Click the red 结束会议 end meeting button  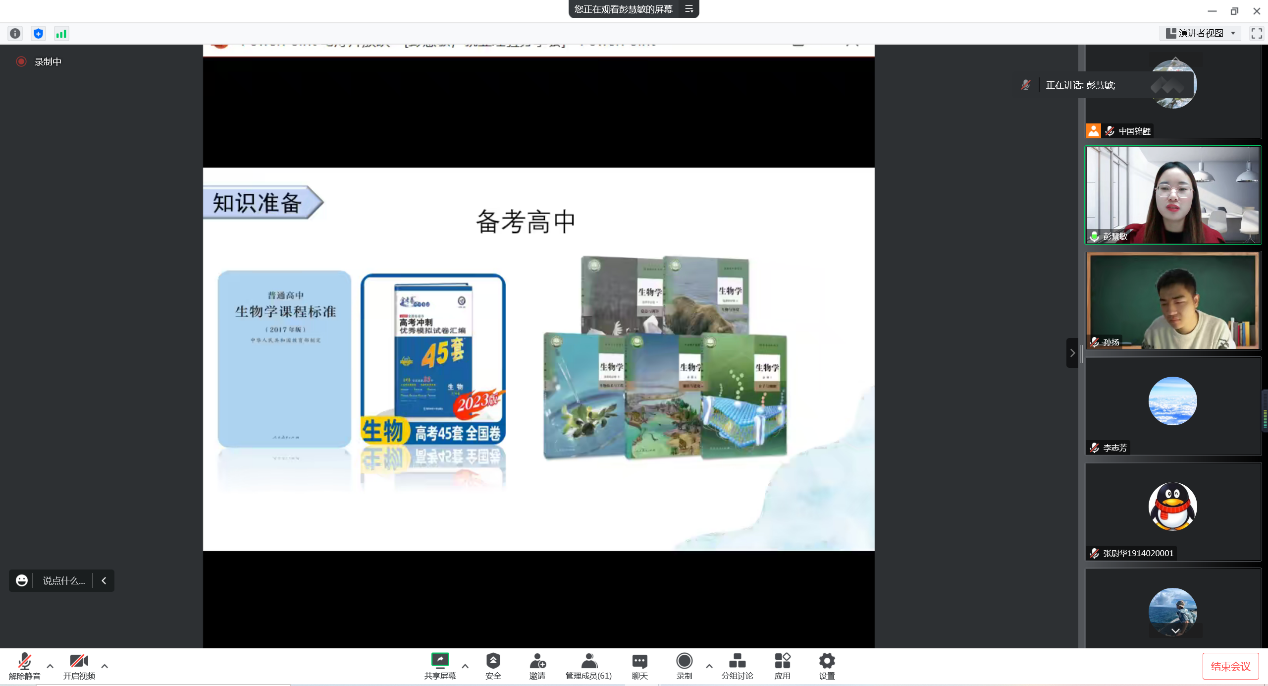pos(1230,666)
